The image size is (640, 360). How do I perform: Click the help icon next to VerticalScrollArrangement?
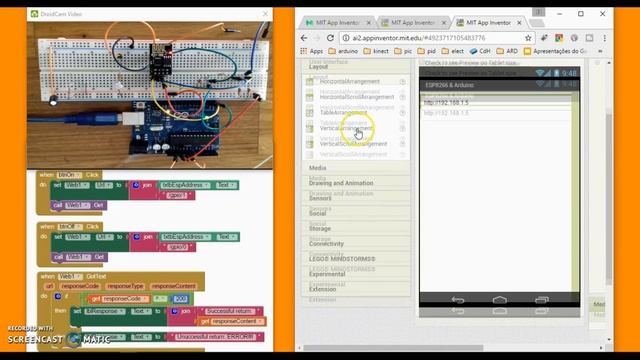click(402, 144)
